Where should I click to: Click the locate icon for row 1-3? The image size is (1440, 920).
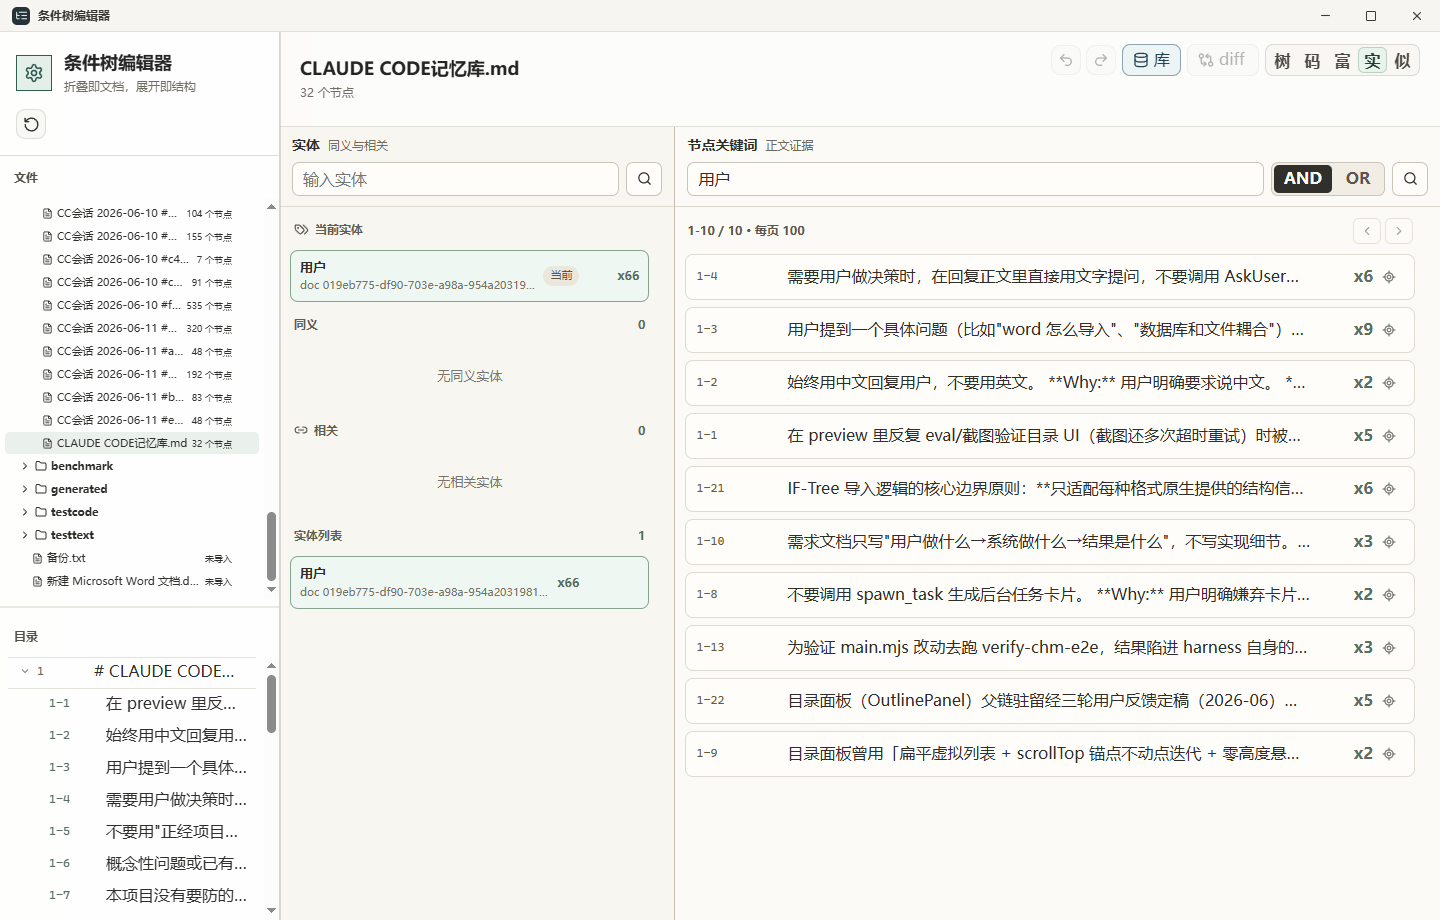click(x=1389, y=330)
